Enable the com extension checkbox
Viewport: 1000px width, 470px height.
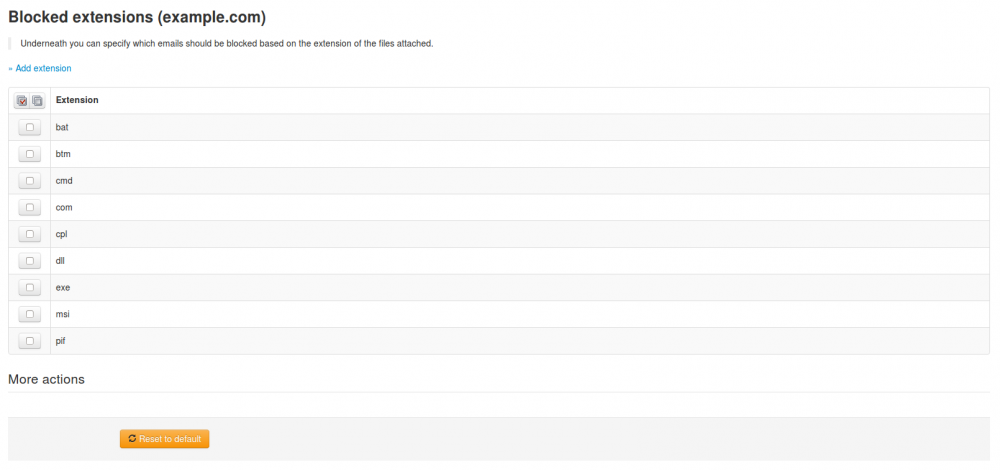[x=30, y=207]
